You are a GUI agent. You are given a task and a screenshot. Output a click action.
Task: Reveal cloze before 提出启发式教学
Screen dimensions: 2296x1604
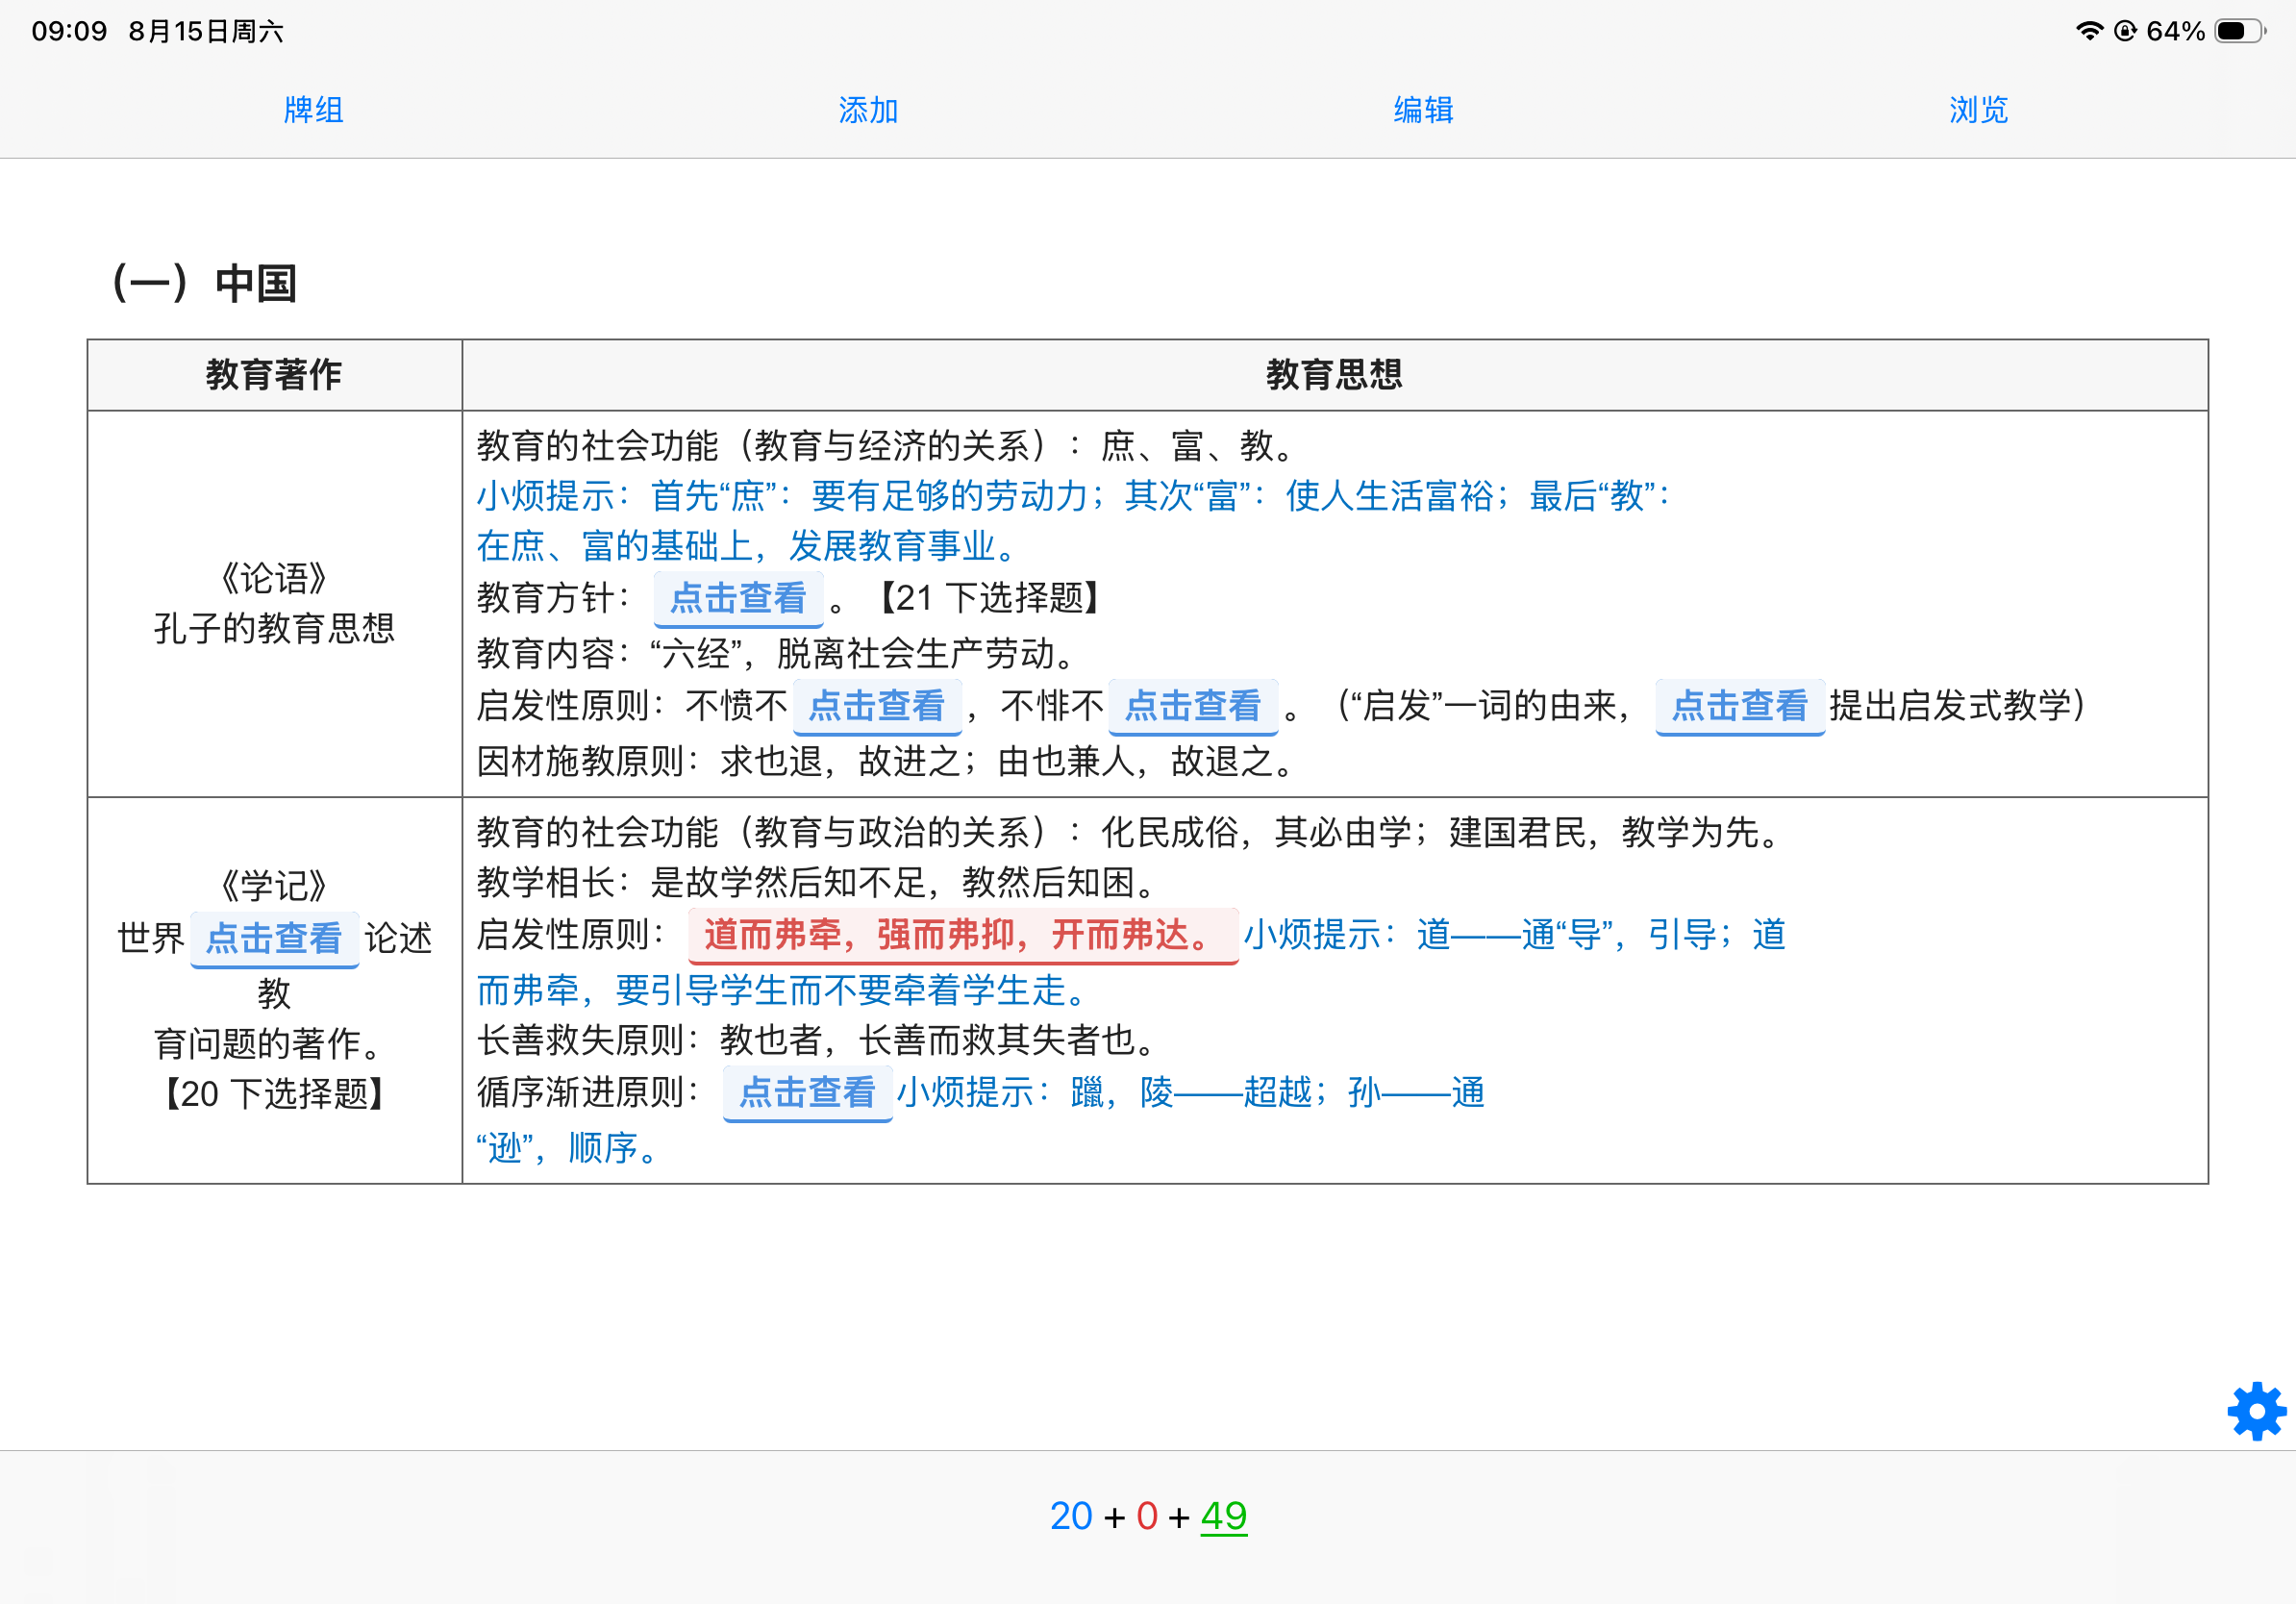1740,706
